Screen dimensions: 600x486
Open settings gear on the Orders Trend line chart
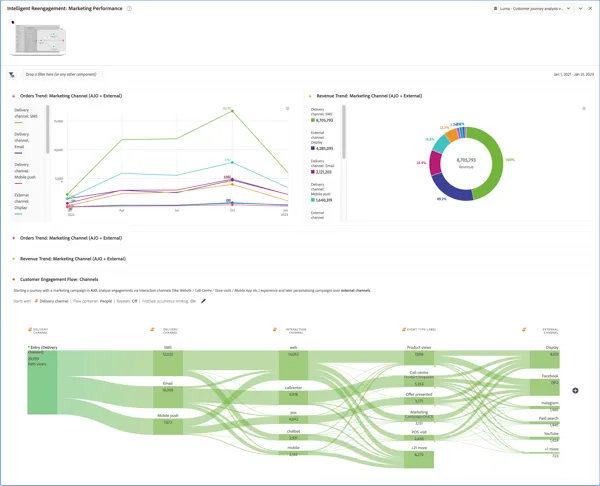287,109
